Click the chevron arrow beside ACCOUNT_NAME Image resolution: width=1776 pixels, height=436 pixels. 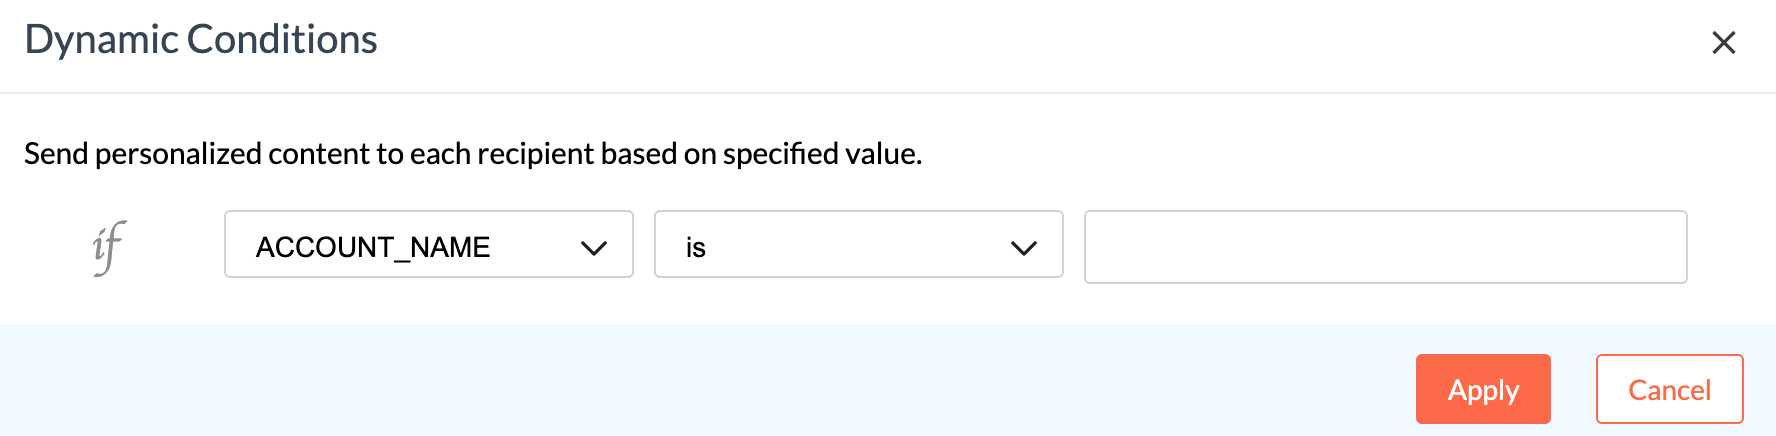594,248
